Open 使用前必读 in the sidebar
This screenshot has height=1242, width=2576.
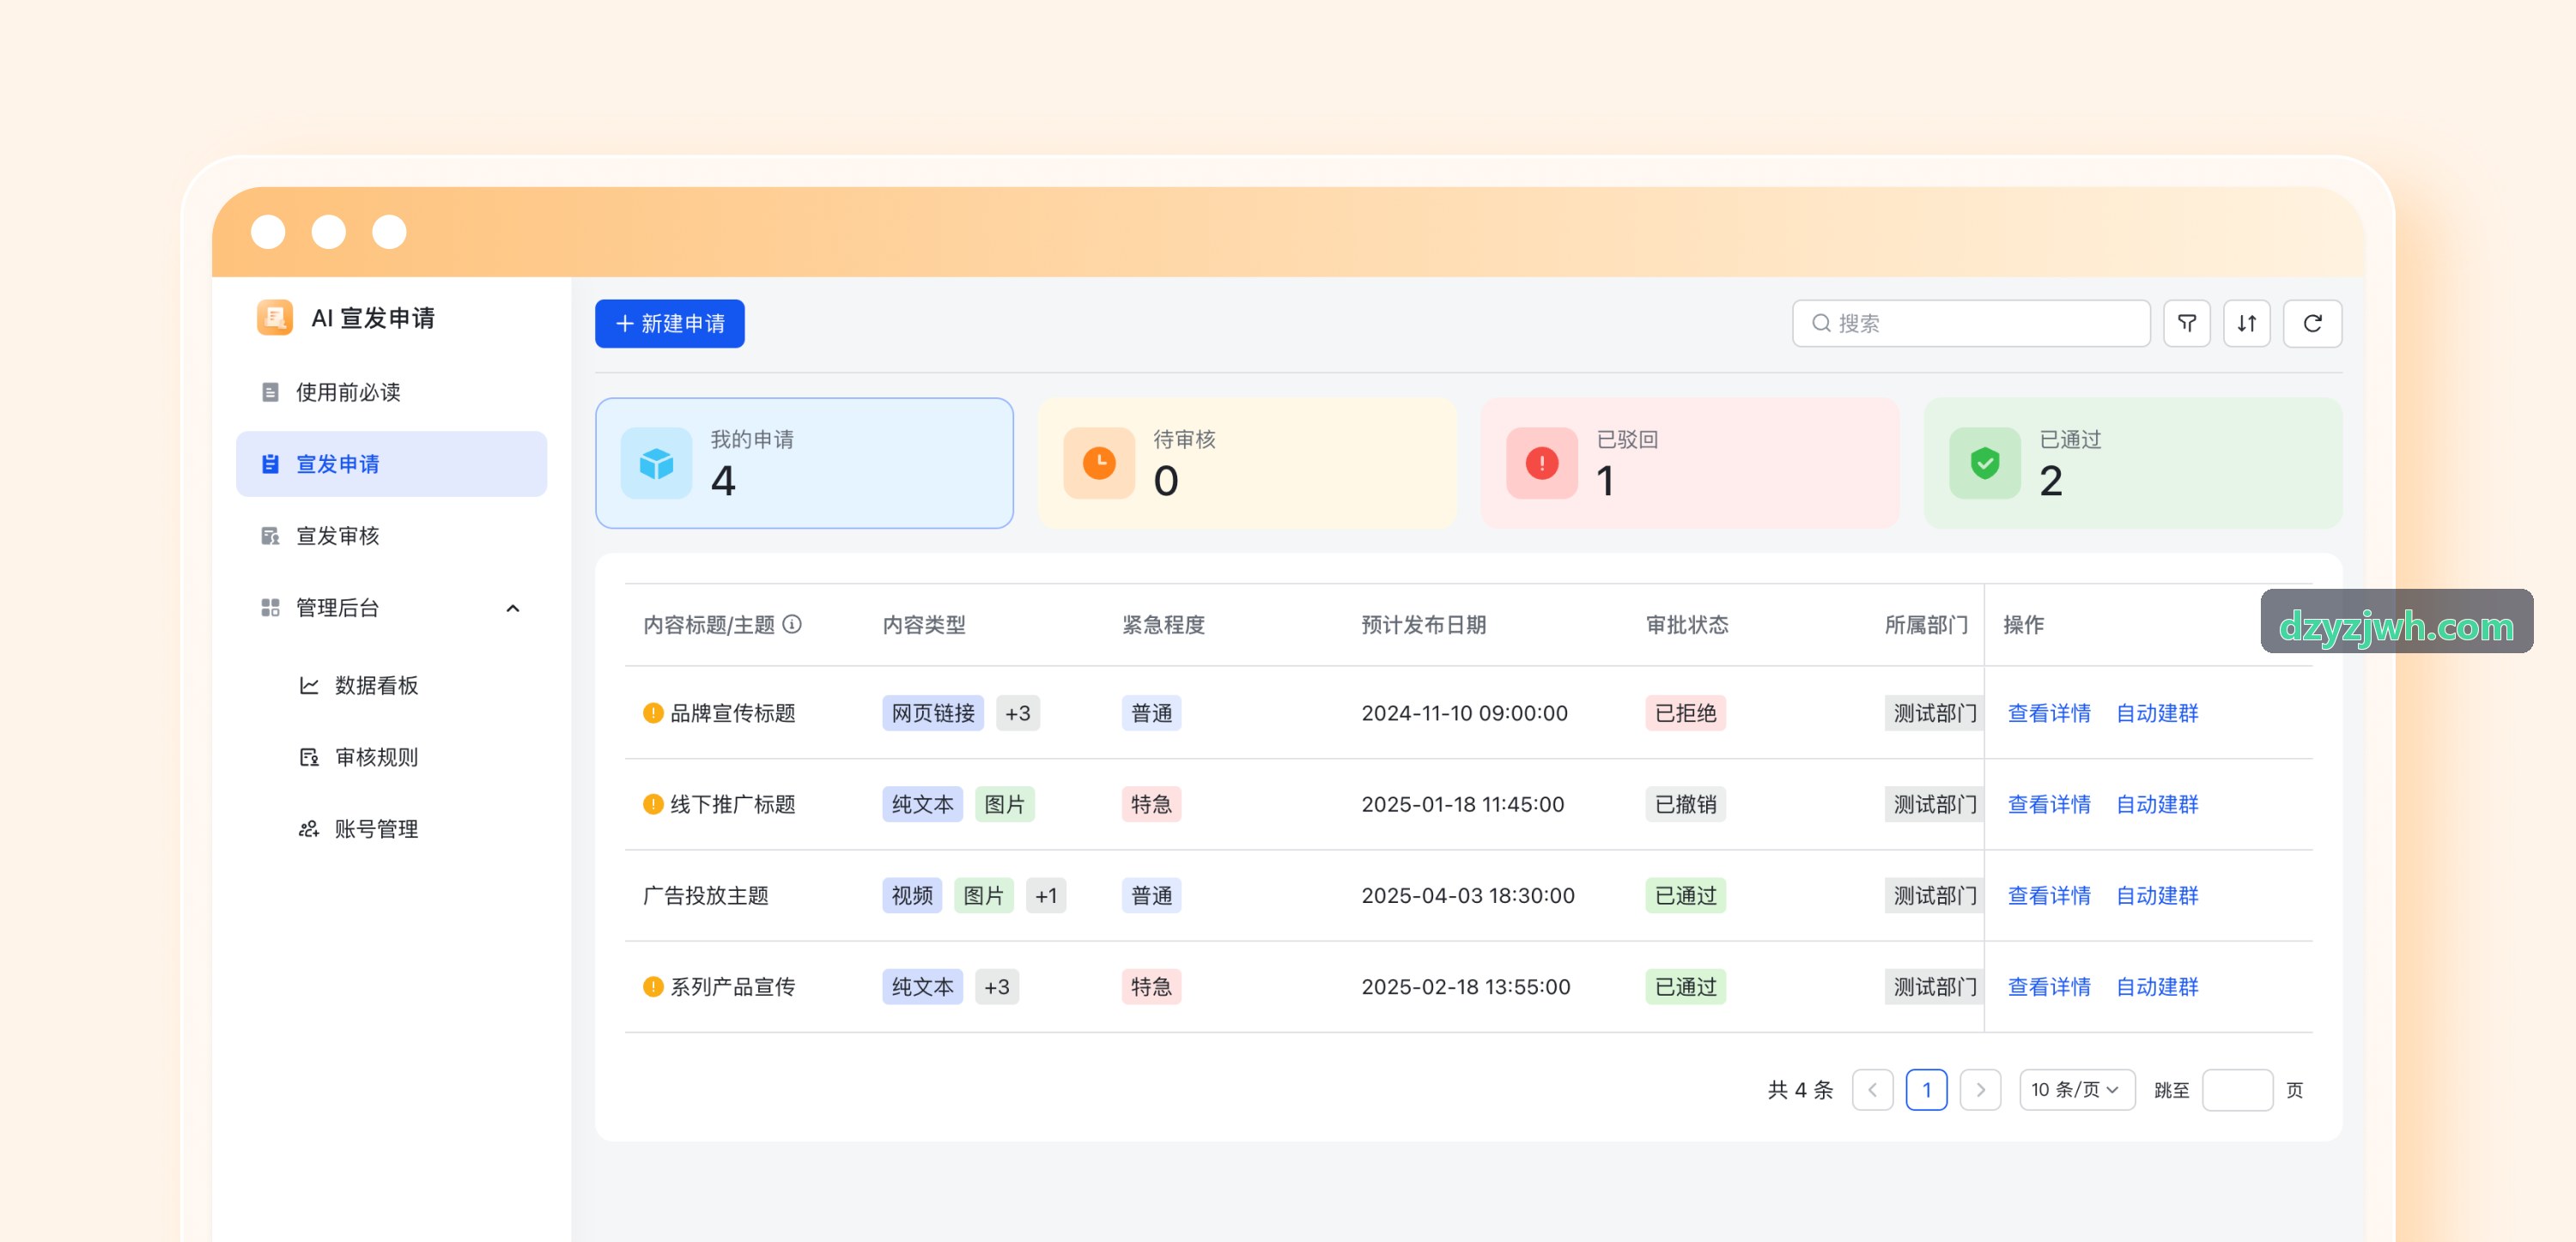pyautogui.click(x=391, y=392)
